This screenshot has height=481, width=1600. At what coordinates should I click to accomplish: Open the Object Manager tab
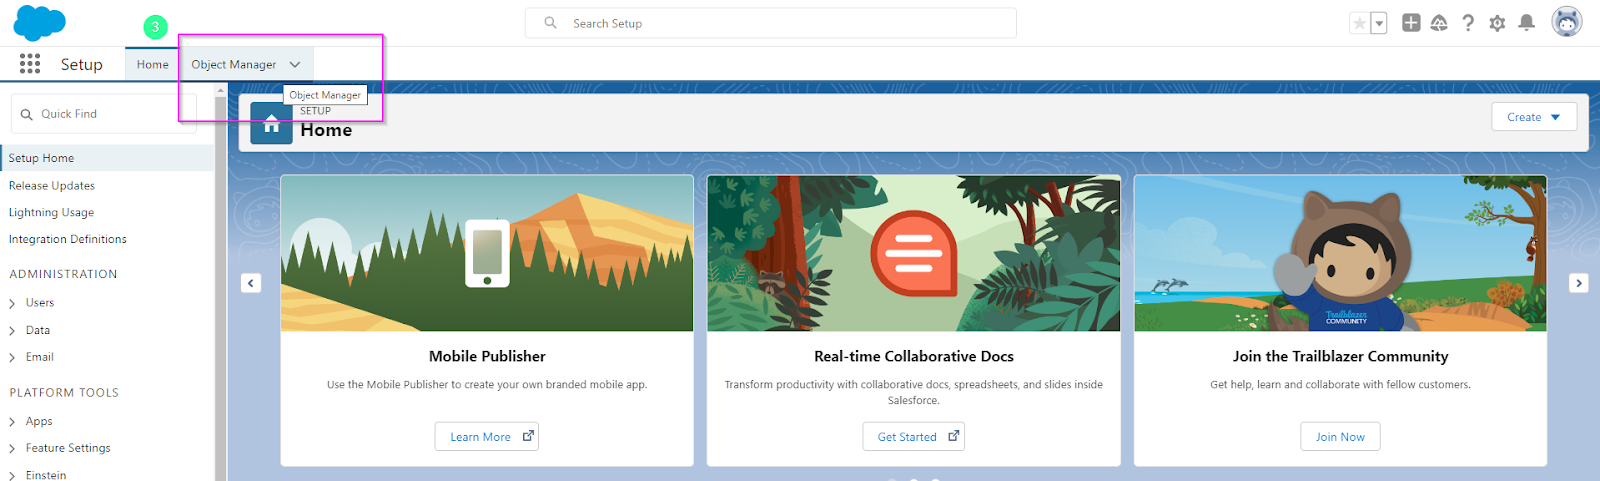click(x=234, y=64)
